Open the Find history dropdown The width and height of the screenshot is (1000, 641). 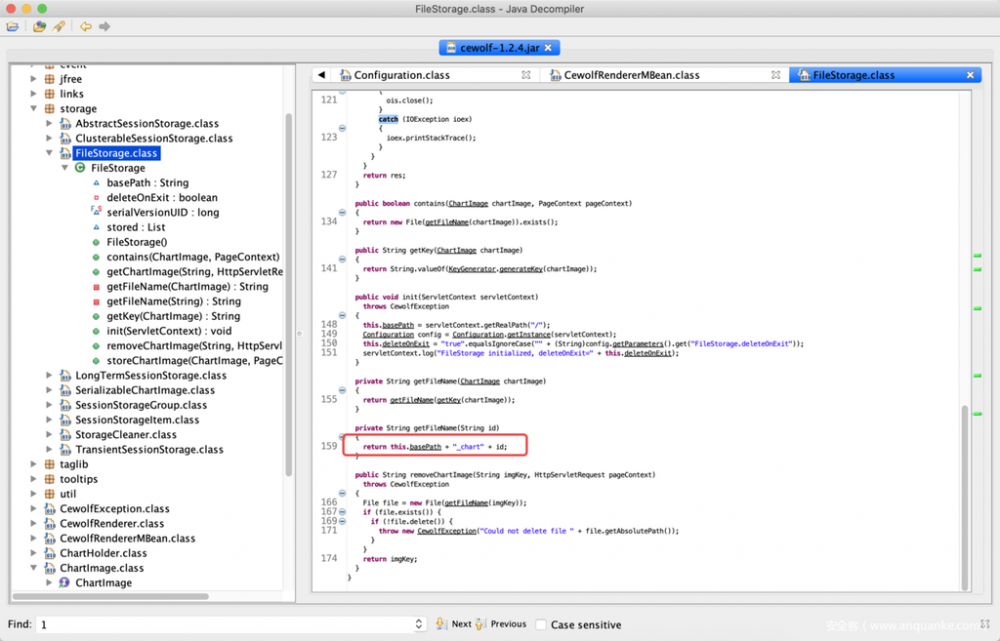(421, 623)
